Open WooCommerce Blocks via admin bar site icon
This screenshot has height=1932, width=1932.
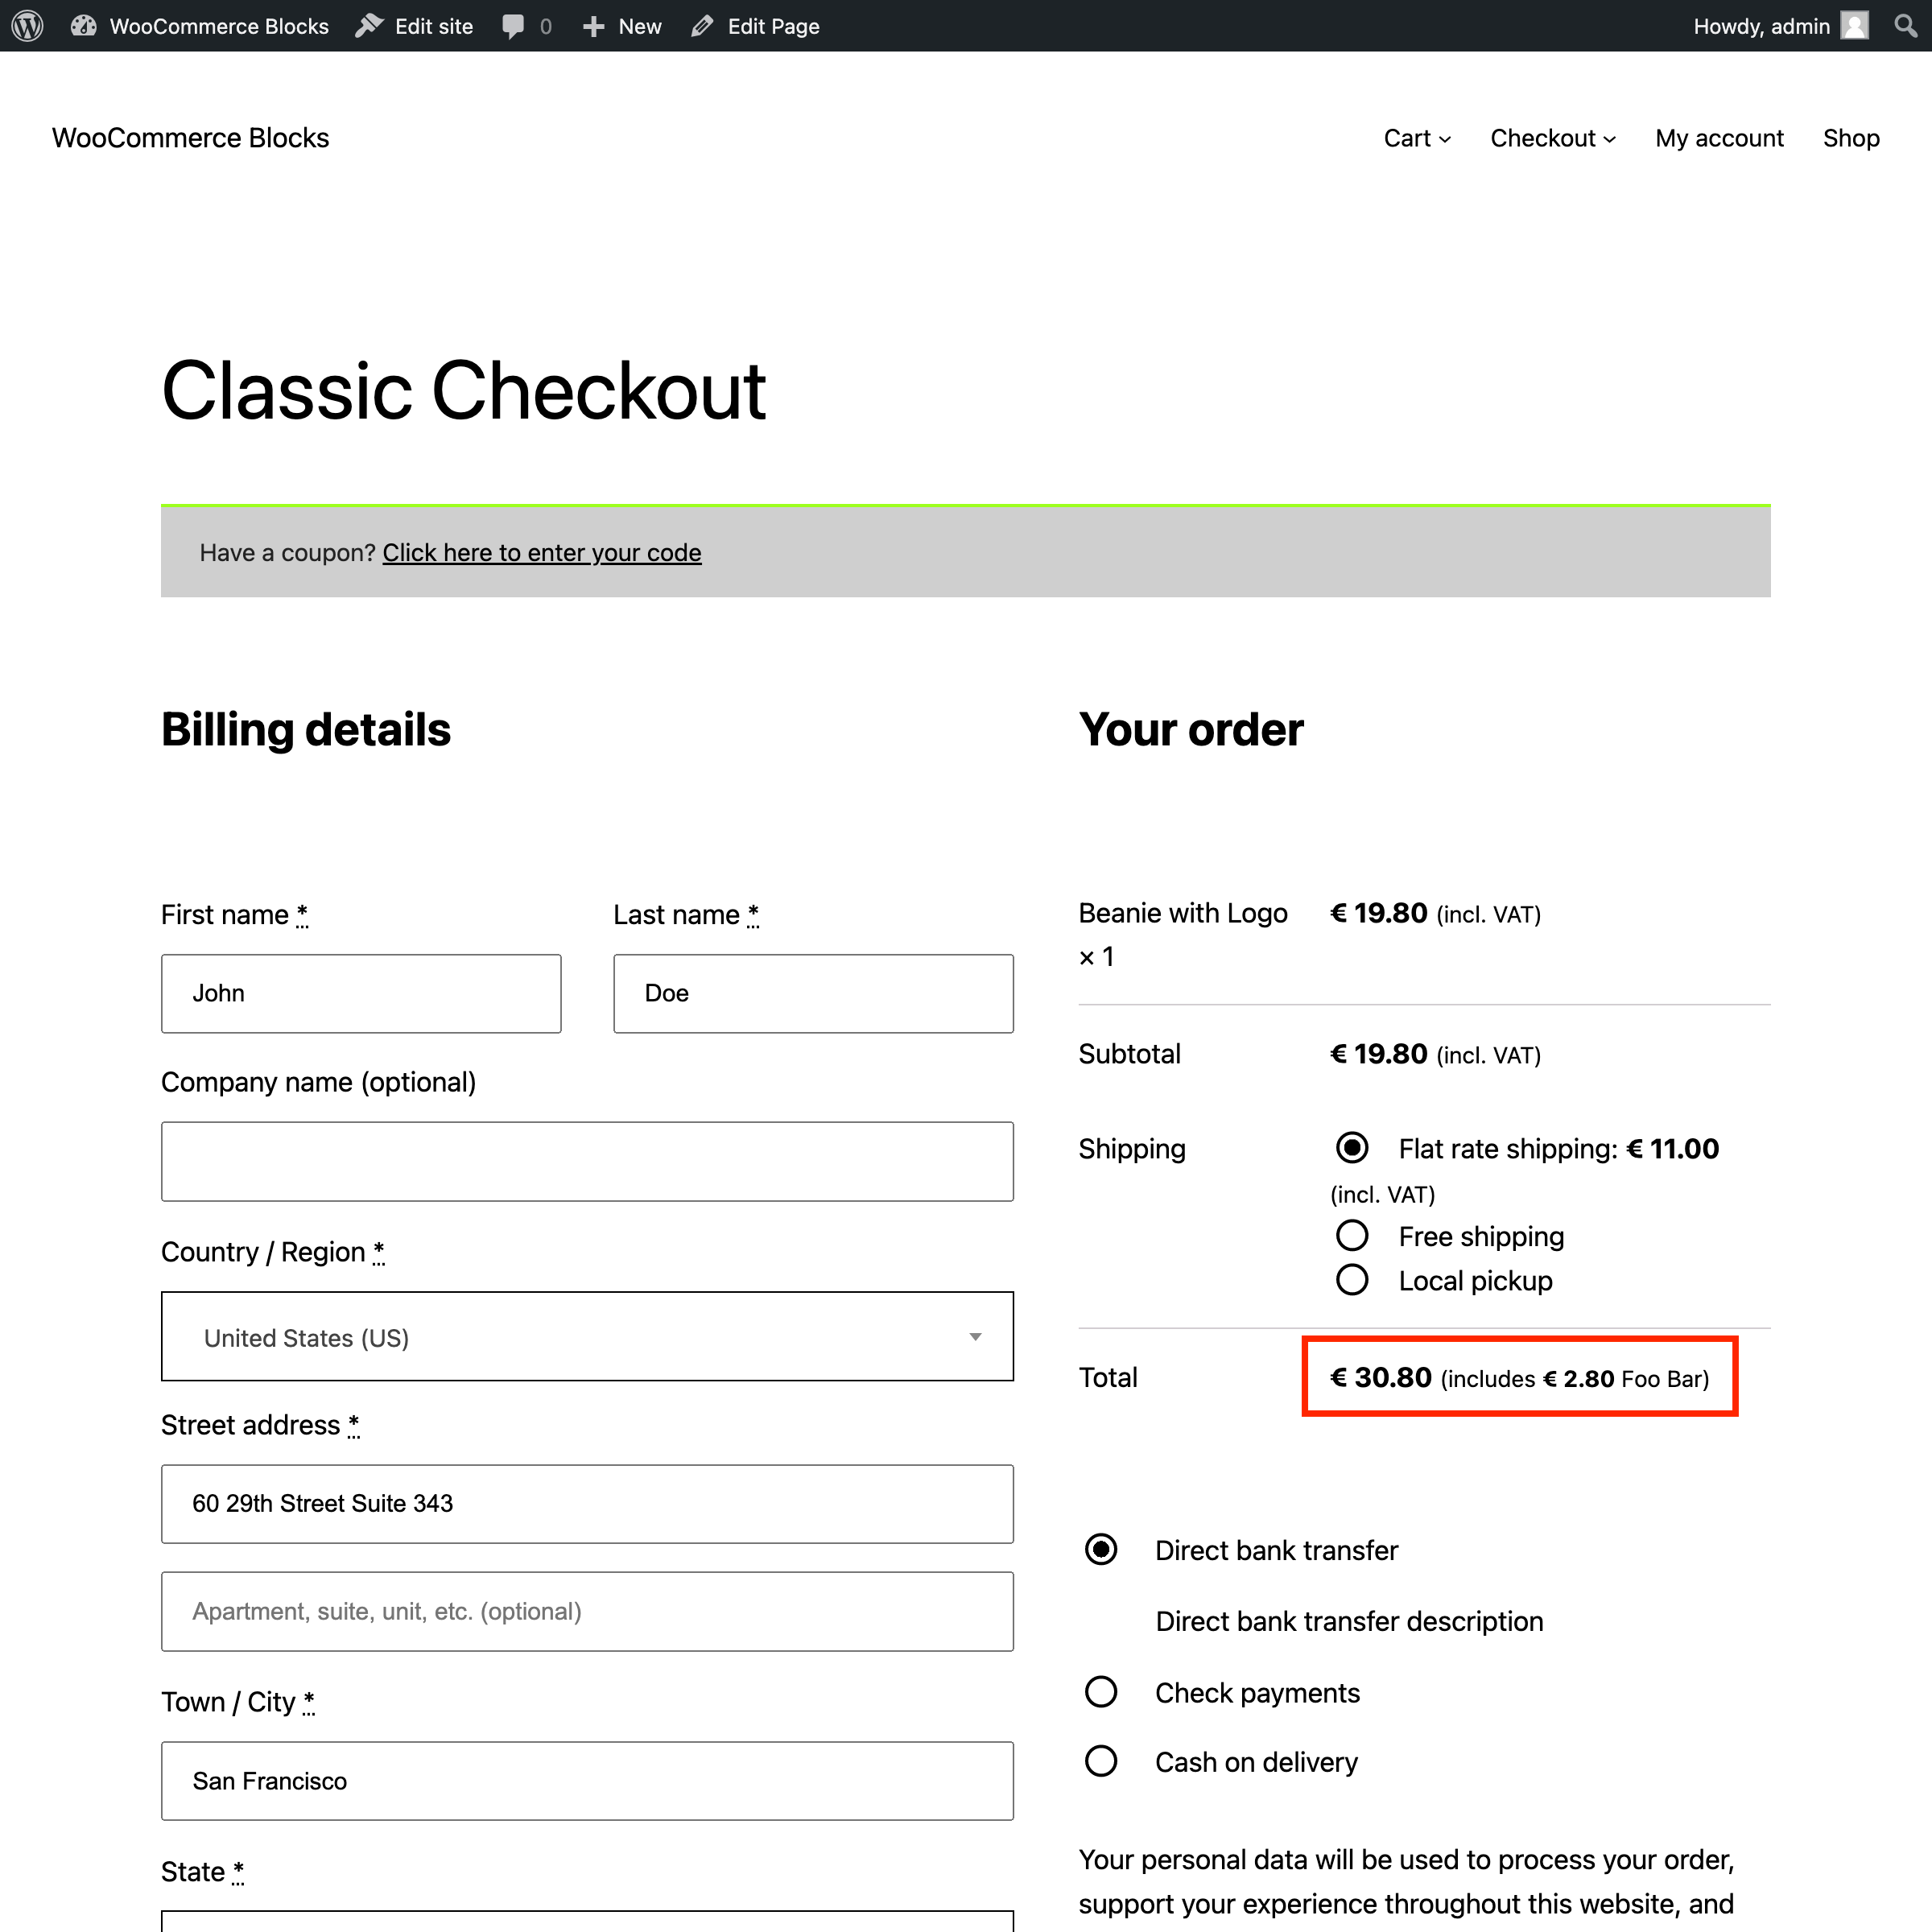click(84, 26)
